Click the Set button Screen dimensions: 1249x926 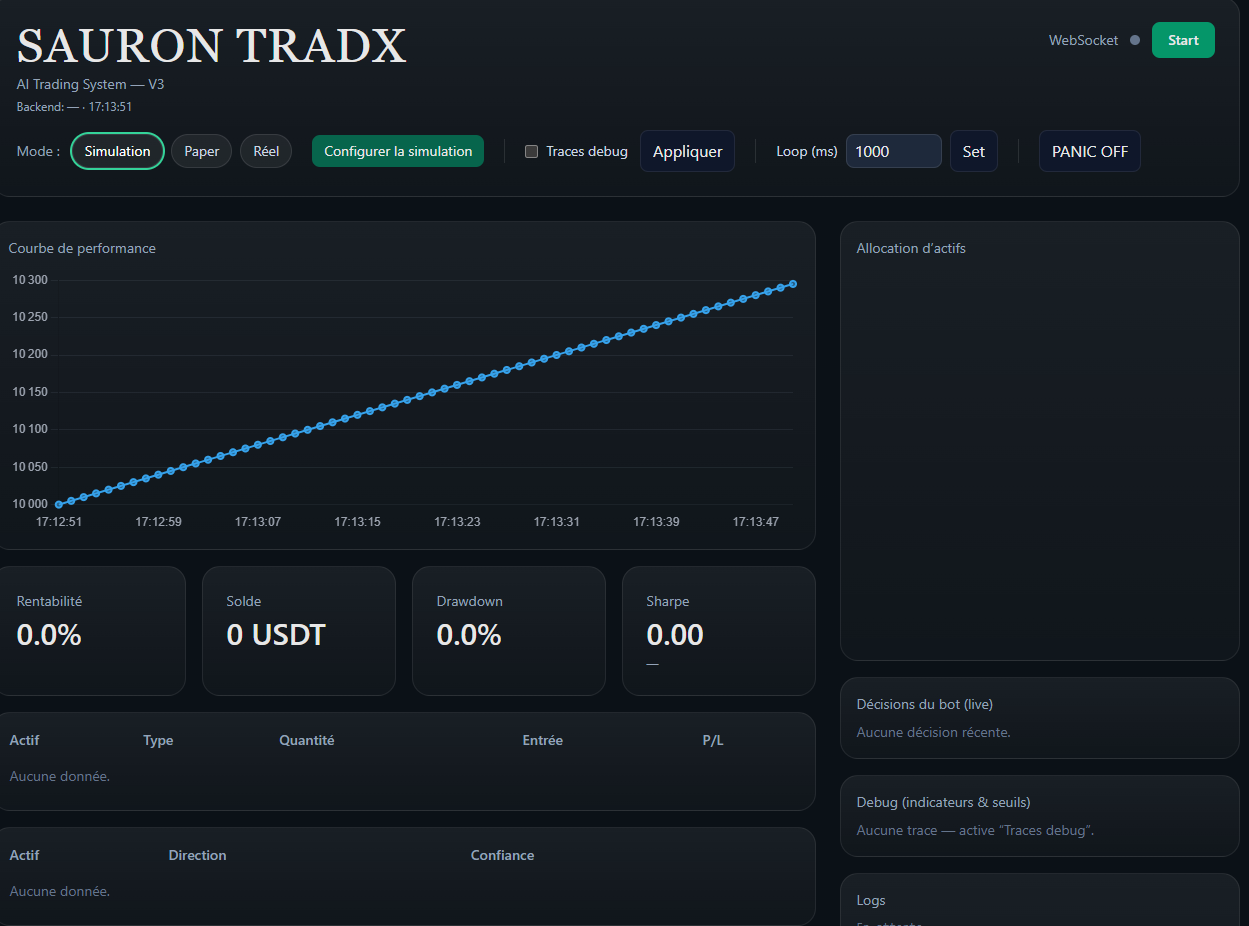click(974, 151)
